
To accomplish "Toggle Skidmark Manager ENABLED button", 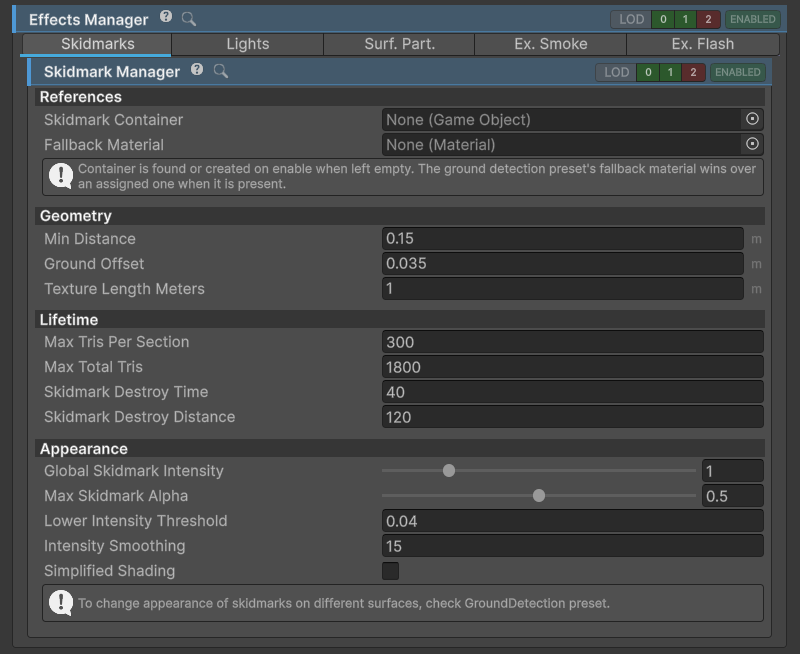I will (x=737, y=72).
